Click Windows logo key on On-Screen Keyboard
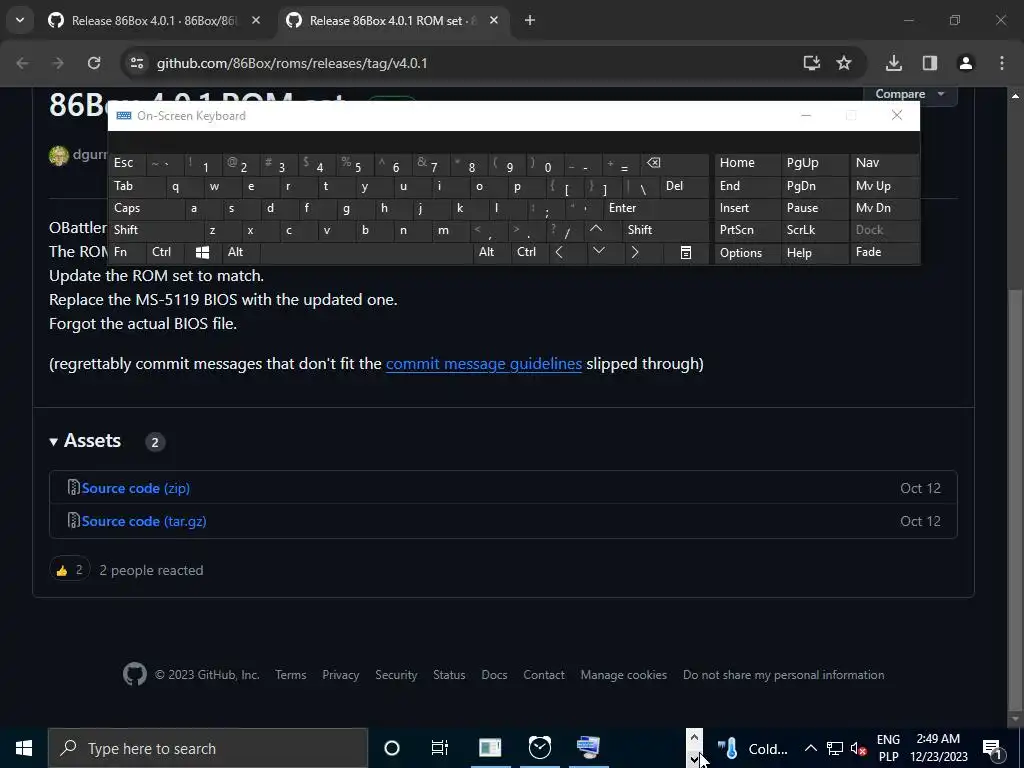 [x=203, y=252]
